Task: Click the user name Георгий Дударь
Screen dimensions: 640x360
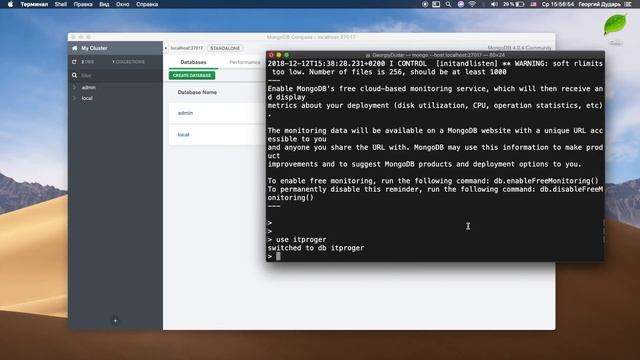Action: pyautogui.click(x=599, y=4)
